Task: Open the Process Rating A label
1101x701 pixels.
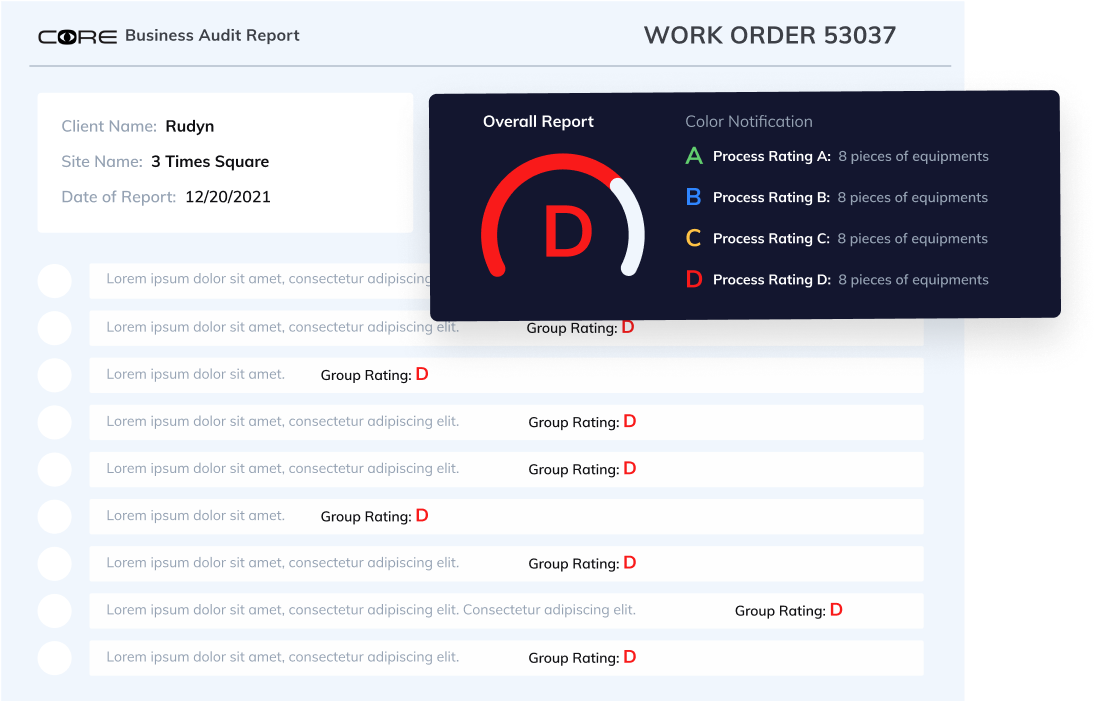Action: [x=771, y=156]
